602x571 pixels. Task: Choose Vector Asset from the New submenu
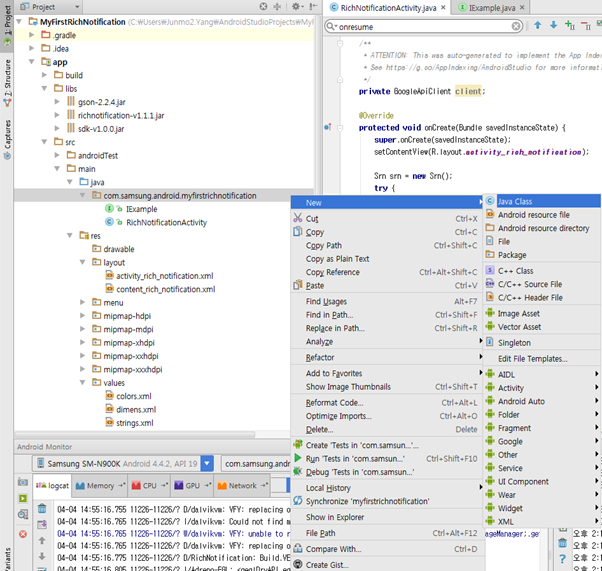click(519, 327)
